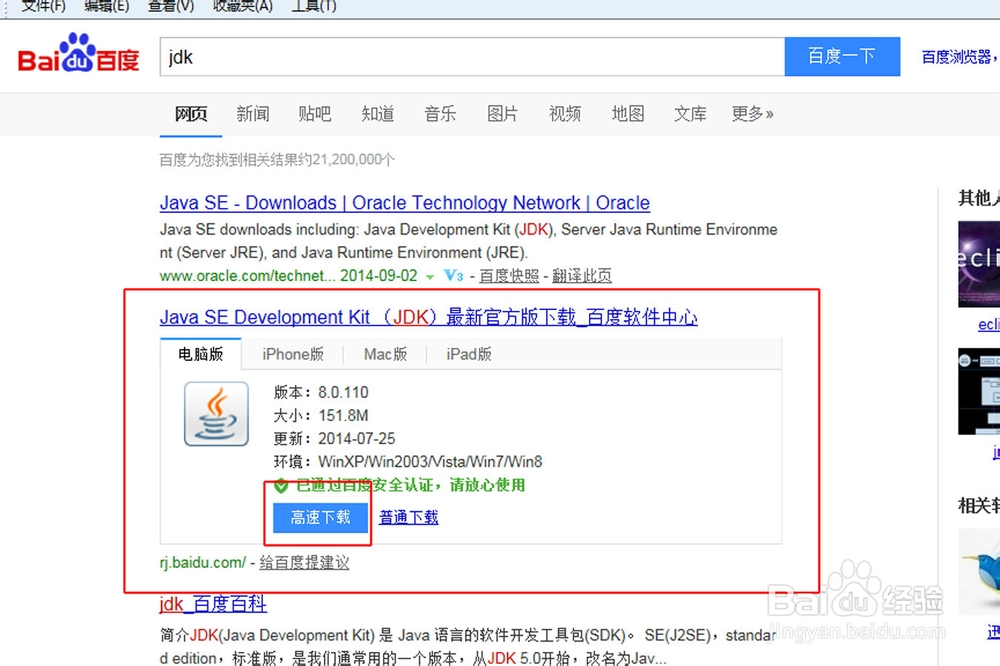Open the jdk_百度百科 result
Image resolution: width=1000 pixels, height=666 pixels.
[213, 603]
